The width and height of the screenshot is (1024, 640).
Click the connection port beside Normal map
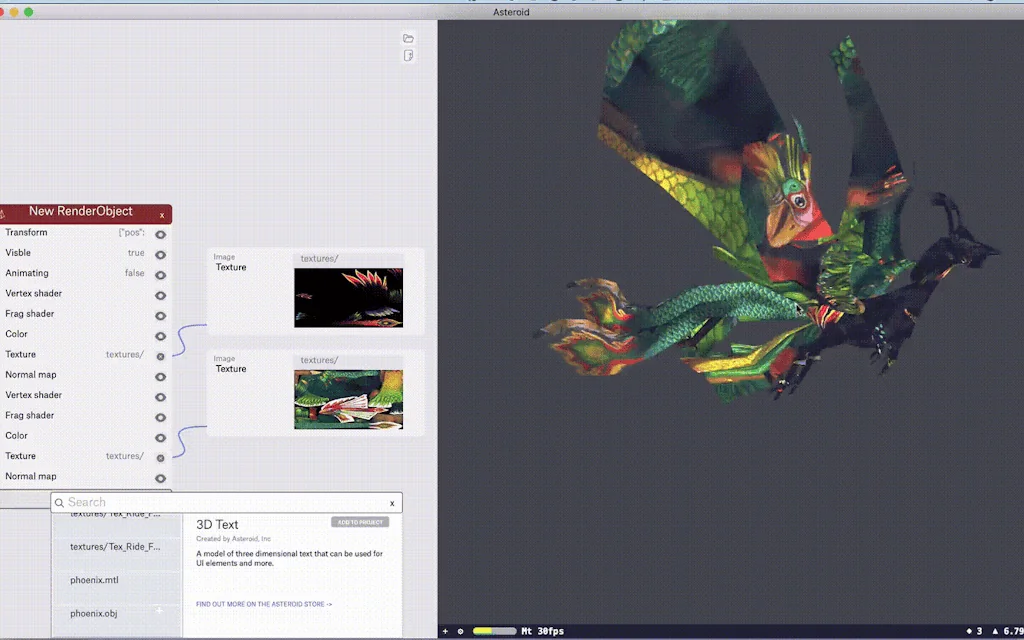pyautogui.click(x=160, y=377)
